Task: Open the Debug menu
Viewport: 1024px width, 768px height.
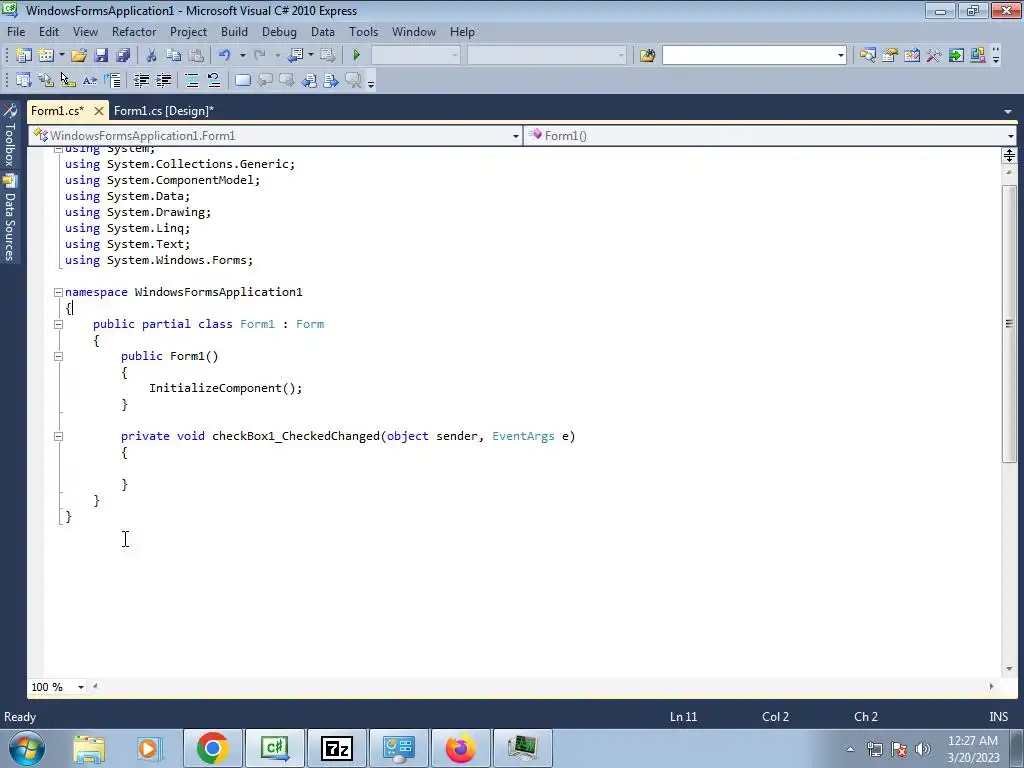Action: pos(279,32)
